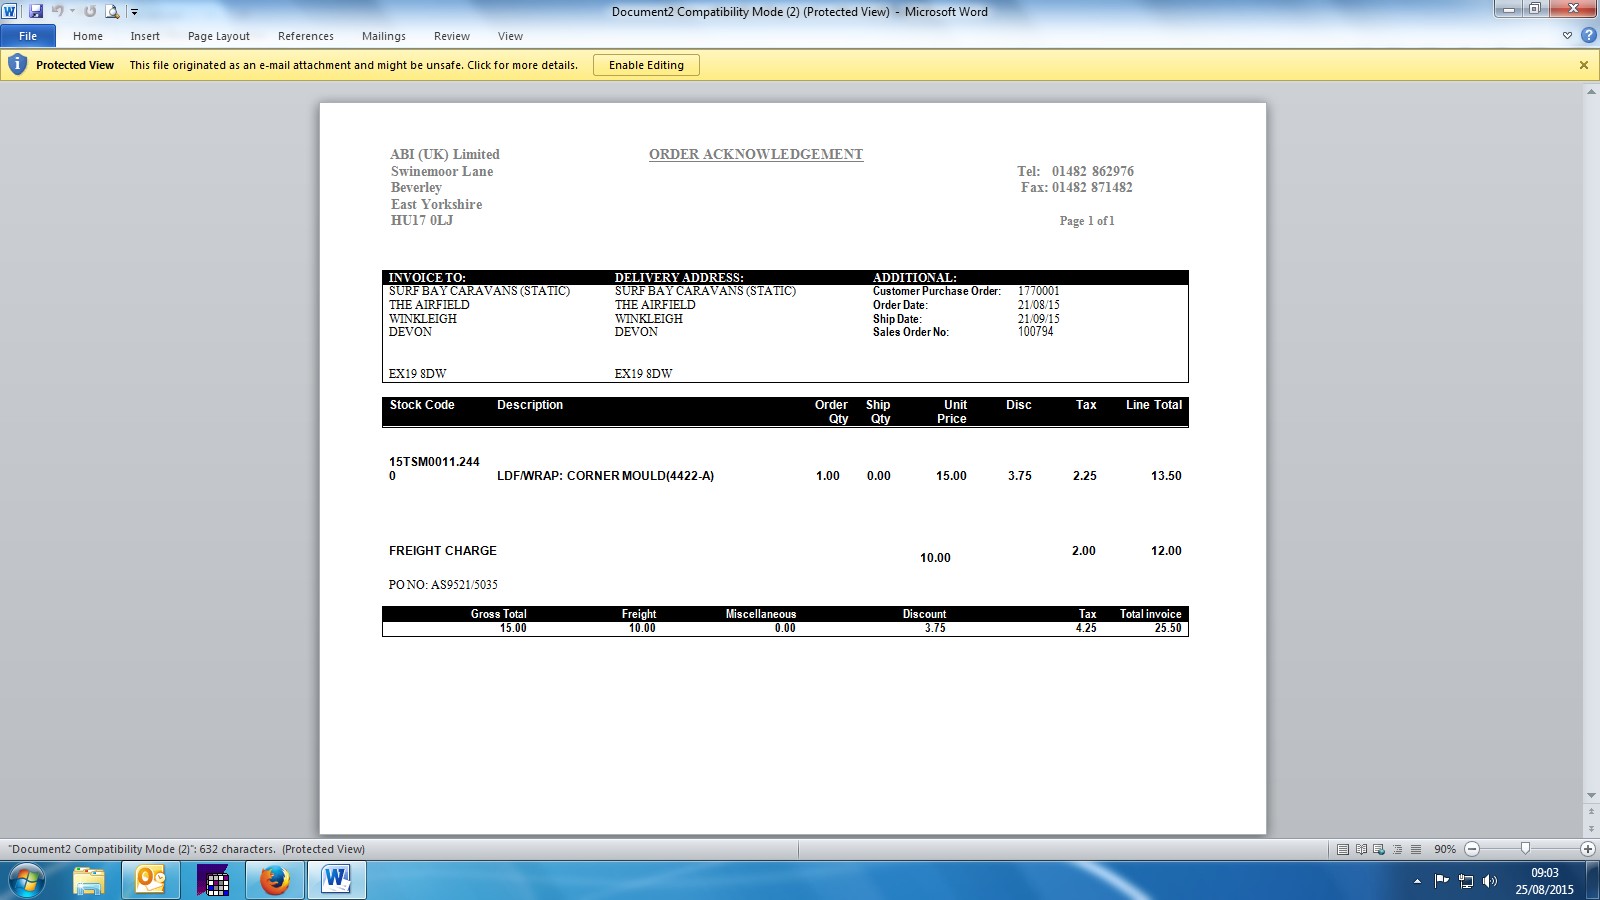Click the Tel: 01482 862976 text
Image resolution: width=1600 pixels, height=900 pixels.
pyautogui.click(x=1076, y=171)
